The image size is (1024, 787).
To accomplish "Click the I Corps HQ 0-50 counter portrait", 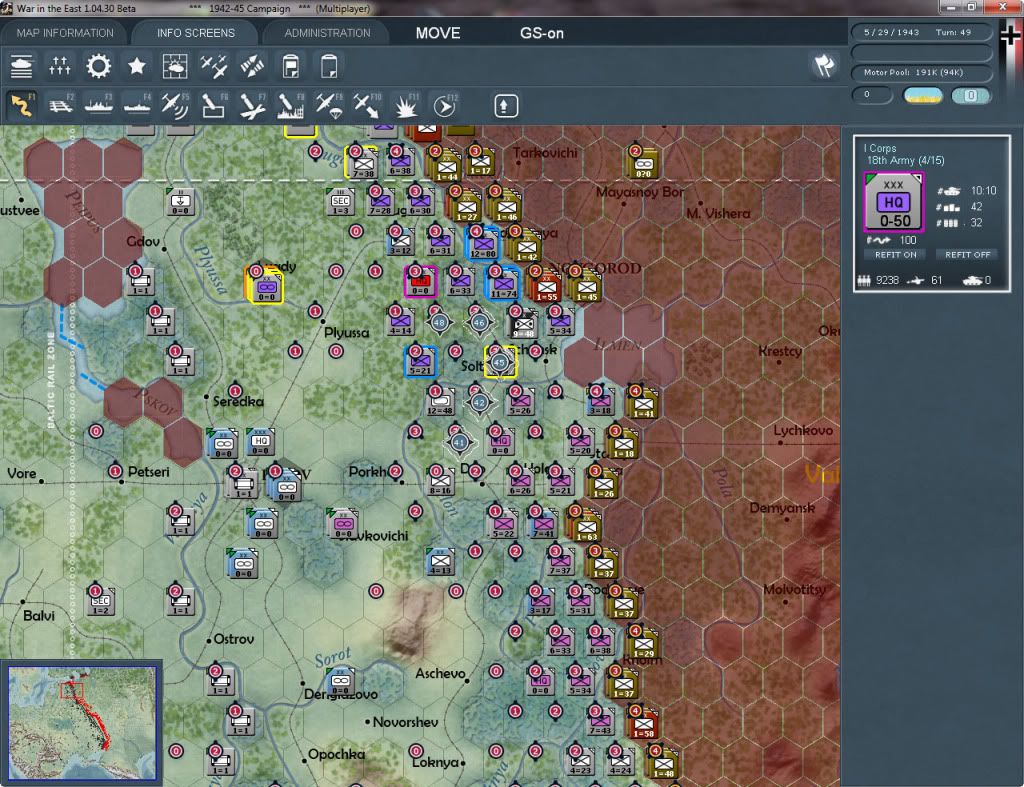I will [893, 202].
